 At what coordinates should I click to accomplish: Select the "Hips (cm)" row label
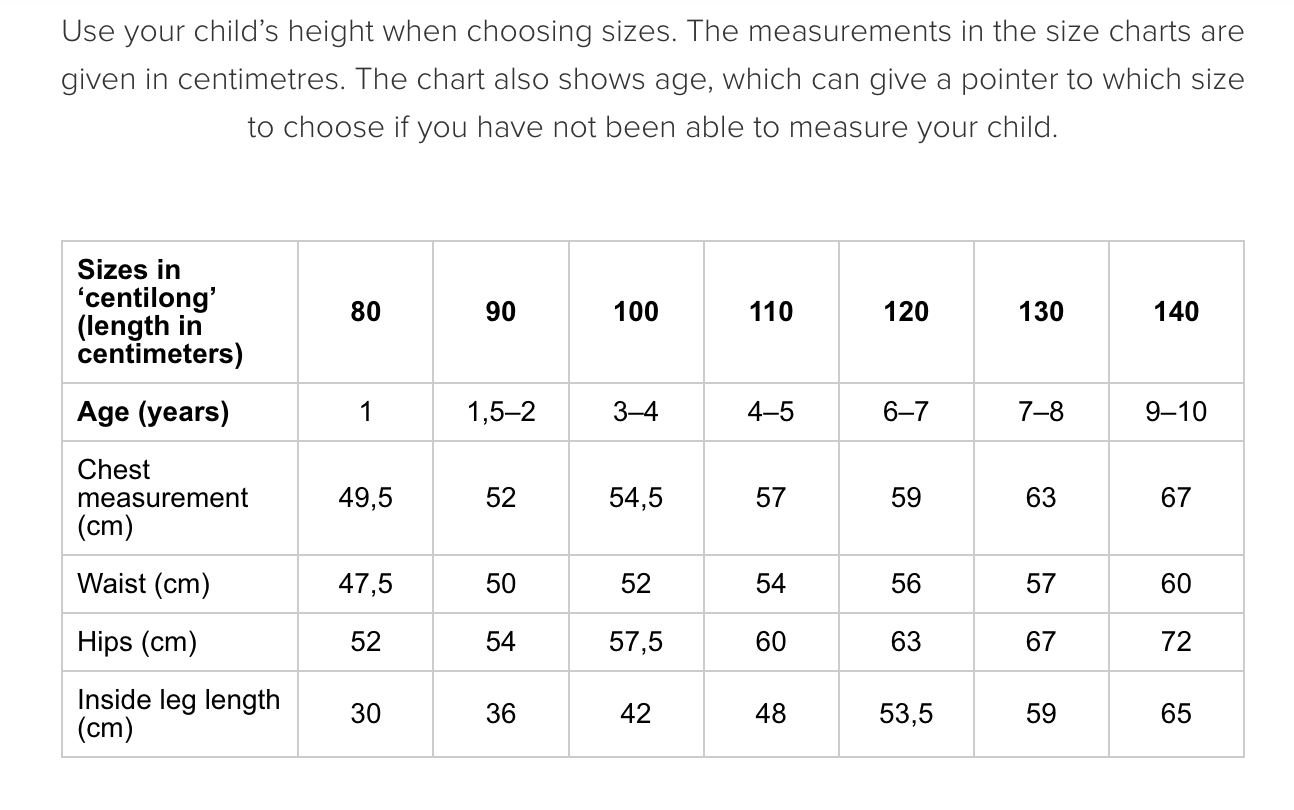137,642
